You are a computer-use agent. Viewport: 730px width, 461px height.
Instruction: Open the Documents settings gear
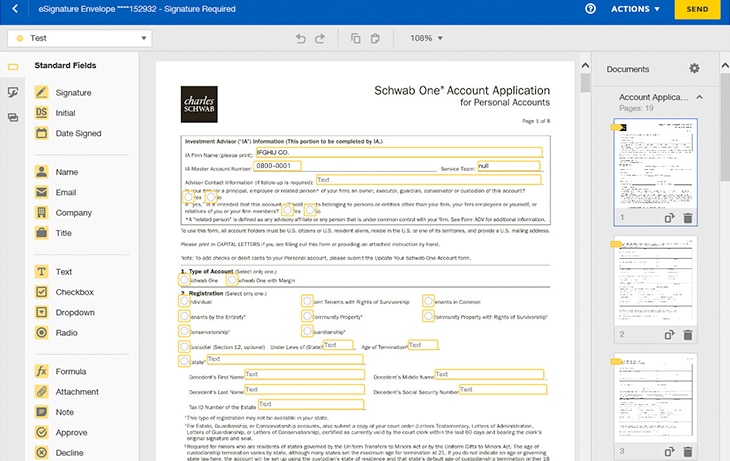click(x=694, y=68)
